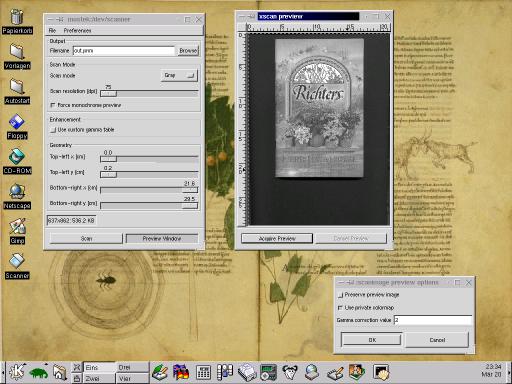The height and width of the screenshot is (384, 512).
Task: Open the File menu in scanner window
Action: (x=52, y=30)
